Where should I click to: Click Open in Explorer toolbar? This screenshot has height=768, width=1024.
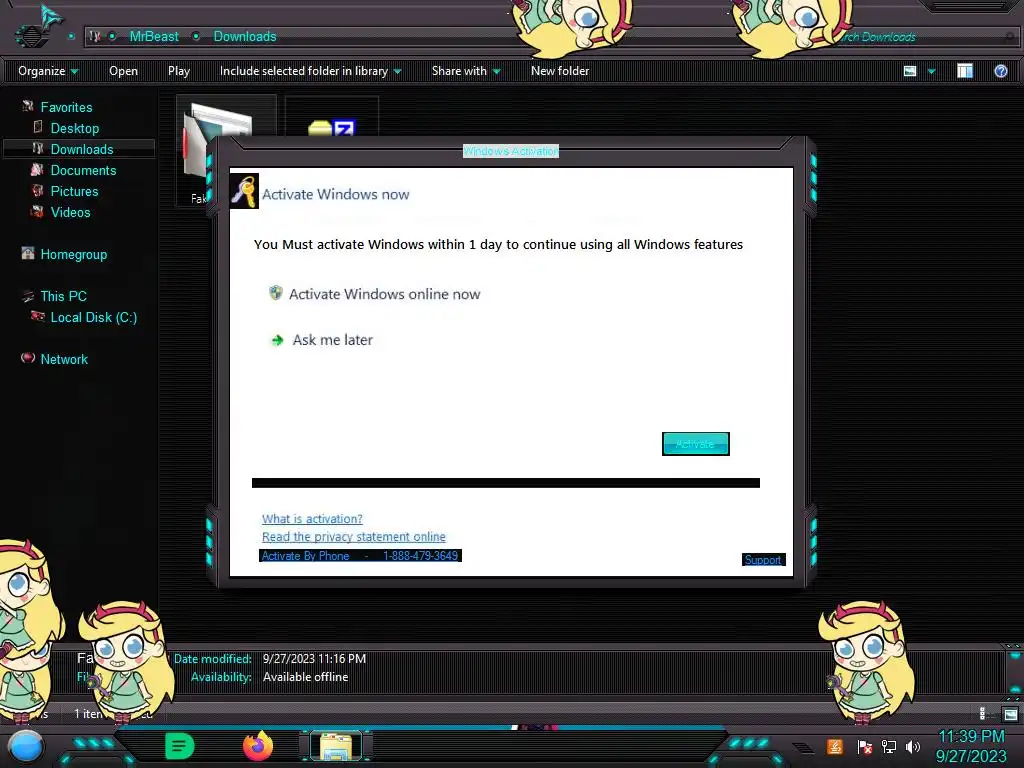tap(123, 71)
